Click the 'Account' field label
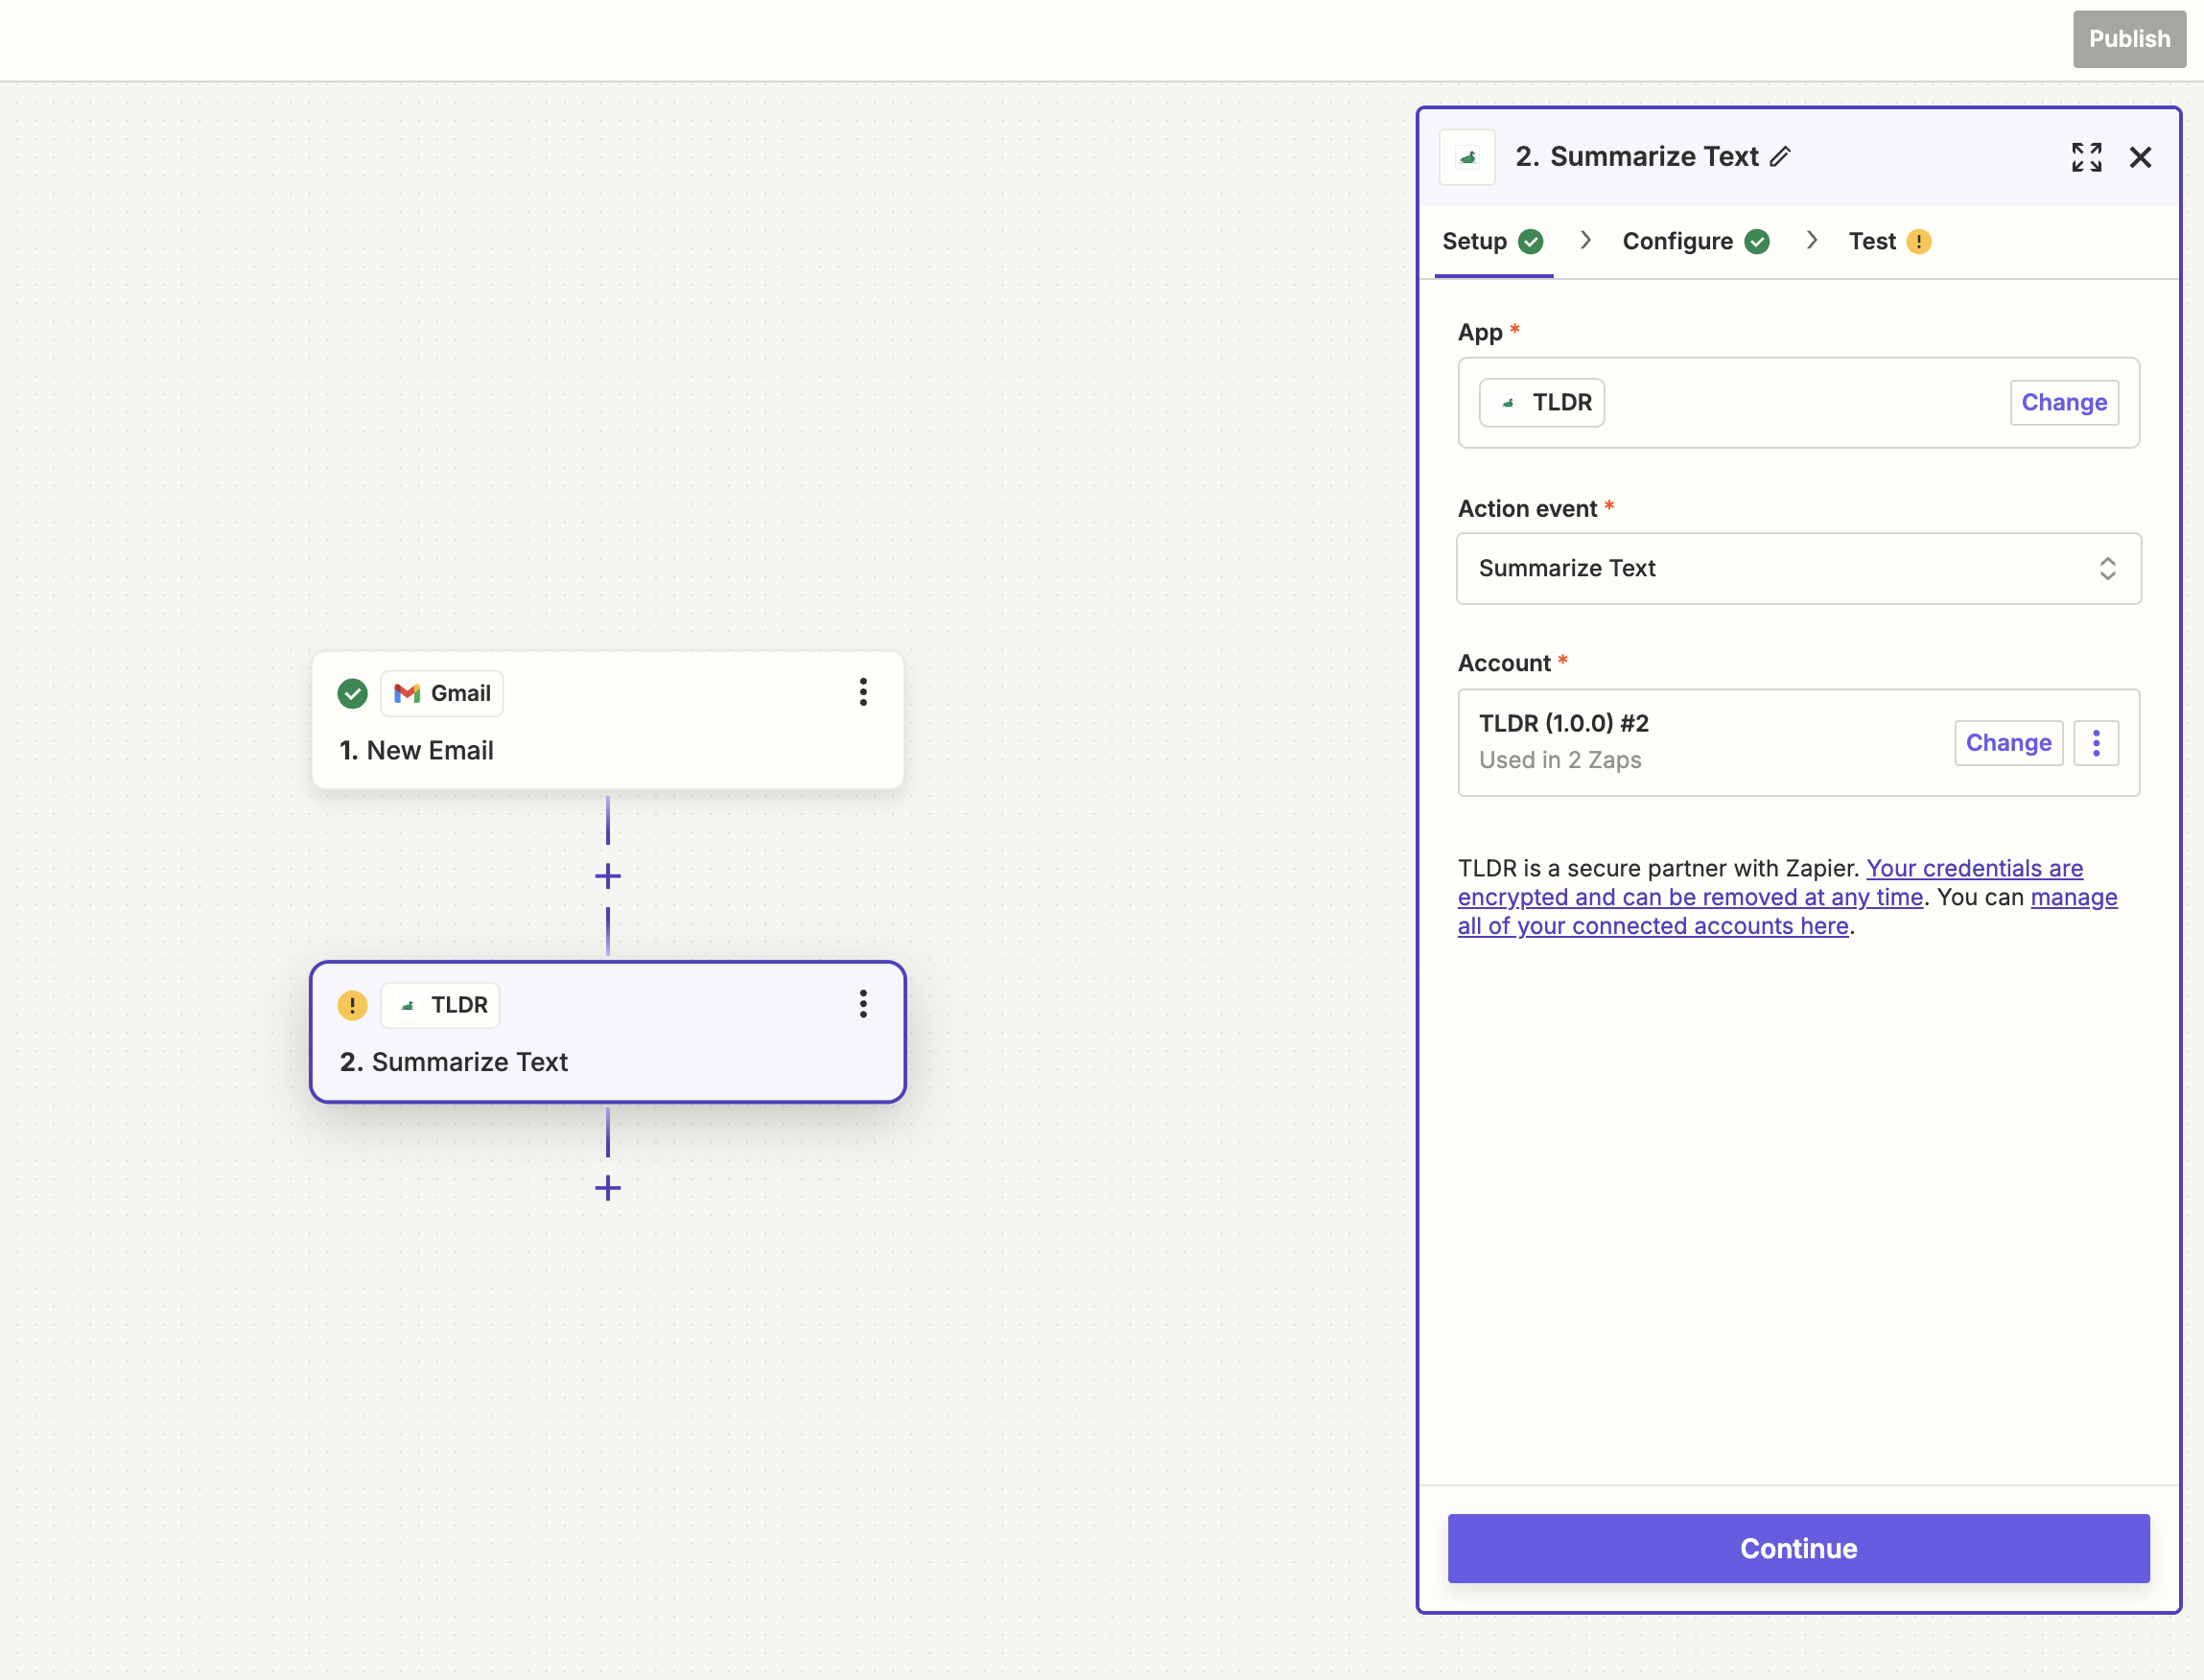2204x1680 pixels. (x=1503, y=663)
